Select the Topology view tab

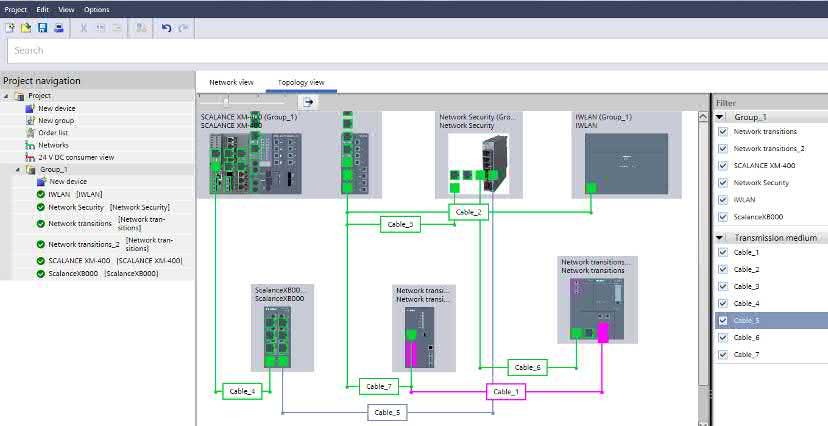point(301,82)
